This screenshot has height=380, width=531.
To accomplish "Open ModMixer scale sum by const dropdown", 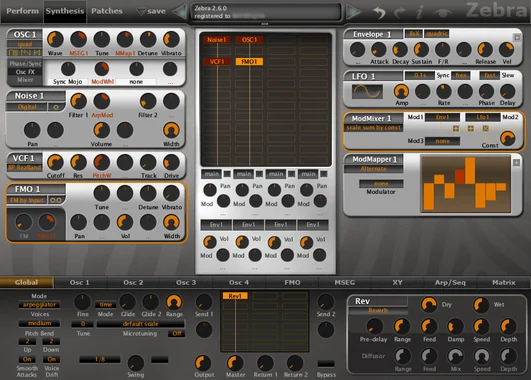I will click(x=374, y=128).
